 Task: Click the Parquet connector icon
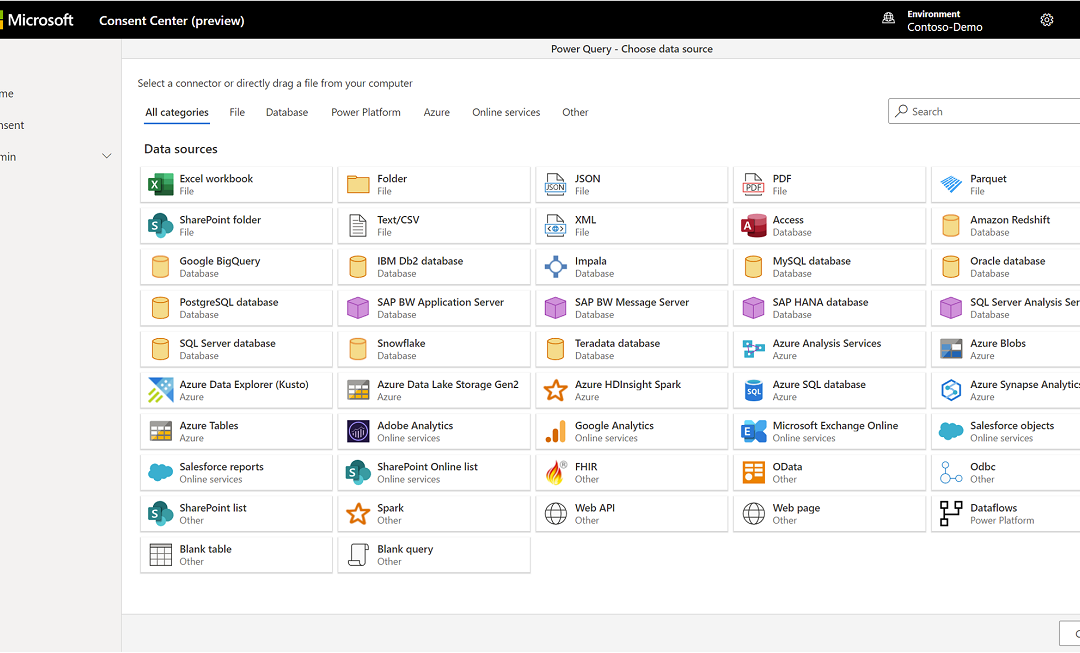(951, 185)
